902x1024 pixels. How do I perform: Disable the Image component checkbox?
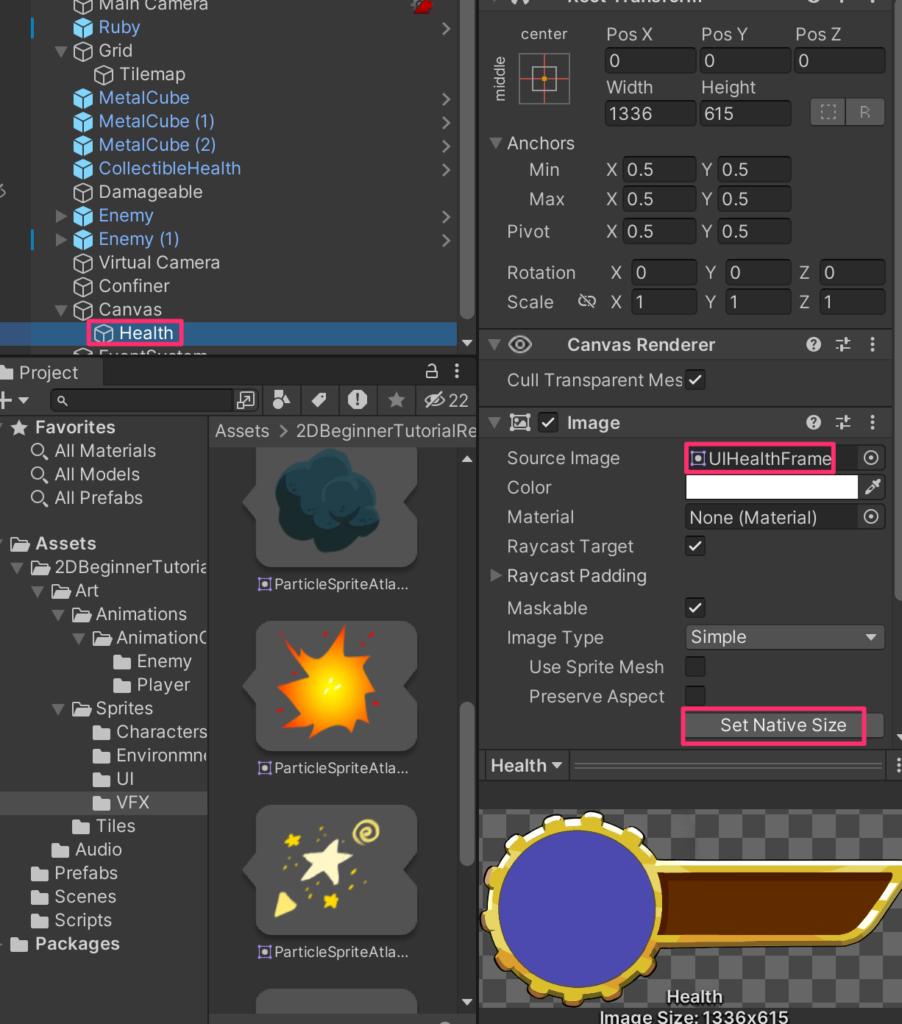pos(548,423)
